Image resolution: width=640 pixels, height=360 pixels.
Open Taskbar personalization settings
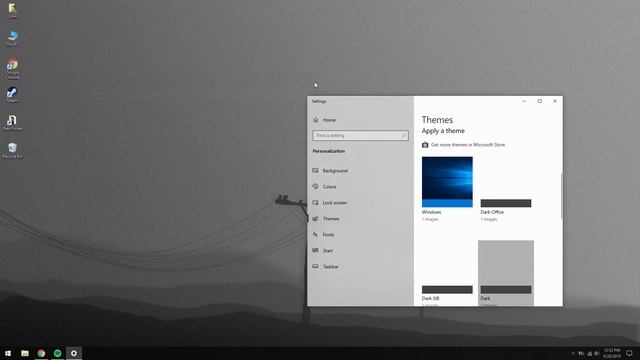click(326, 267)
